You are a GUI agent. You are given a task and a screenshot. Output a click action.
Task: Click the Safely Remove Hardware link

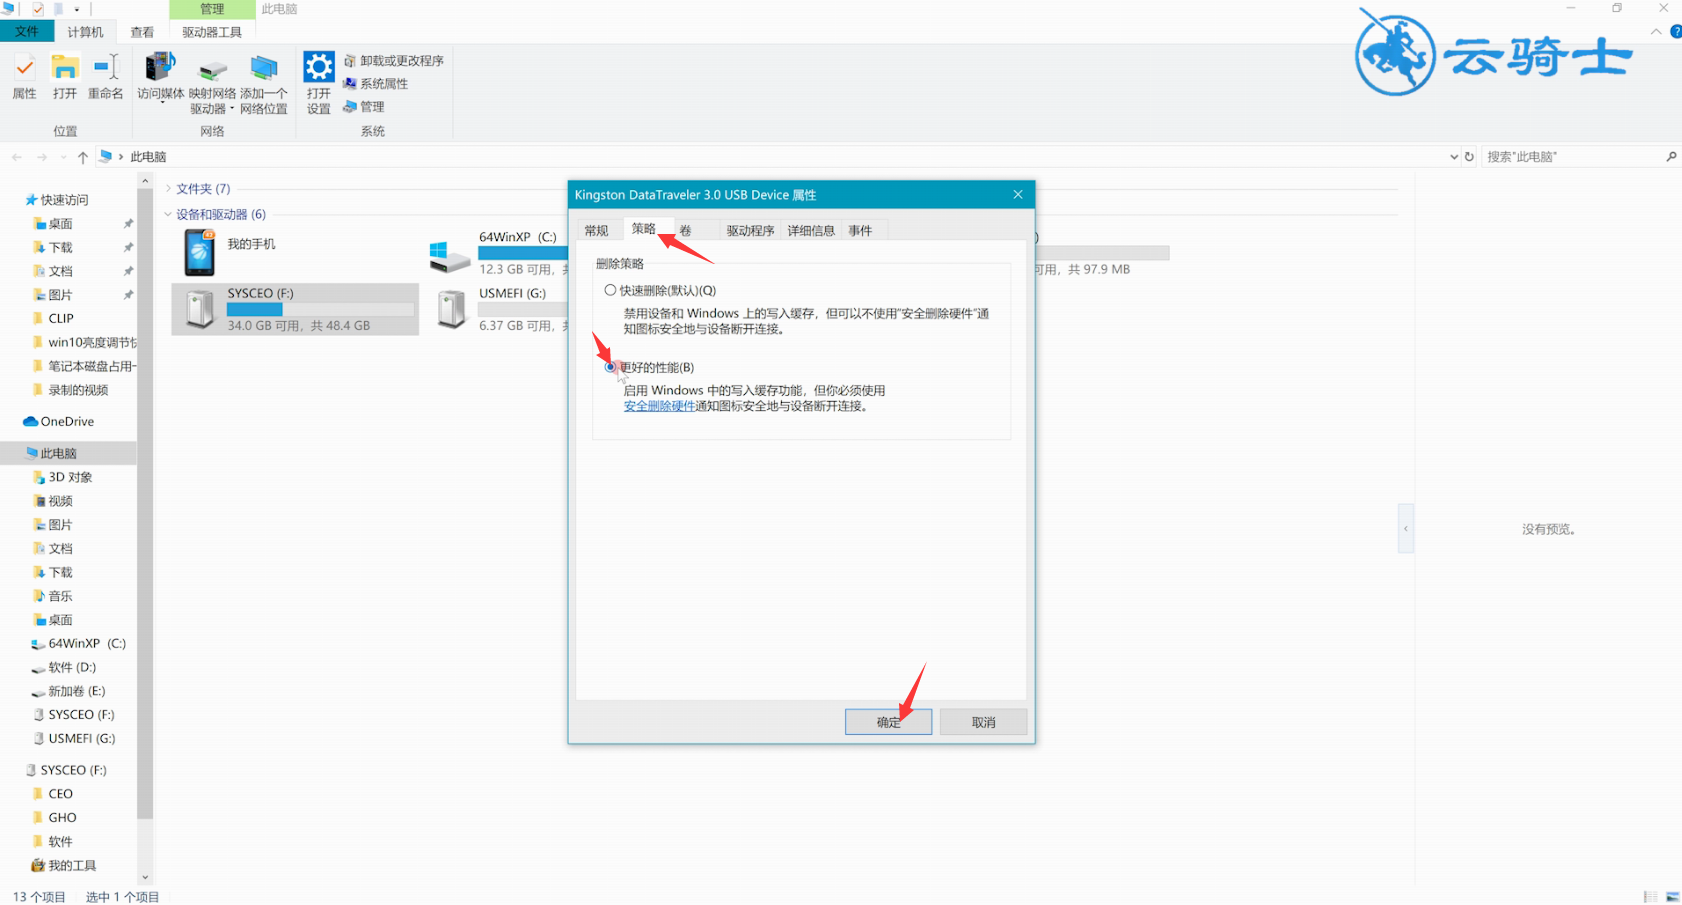(659, 406)
